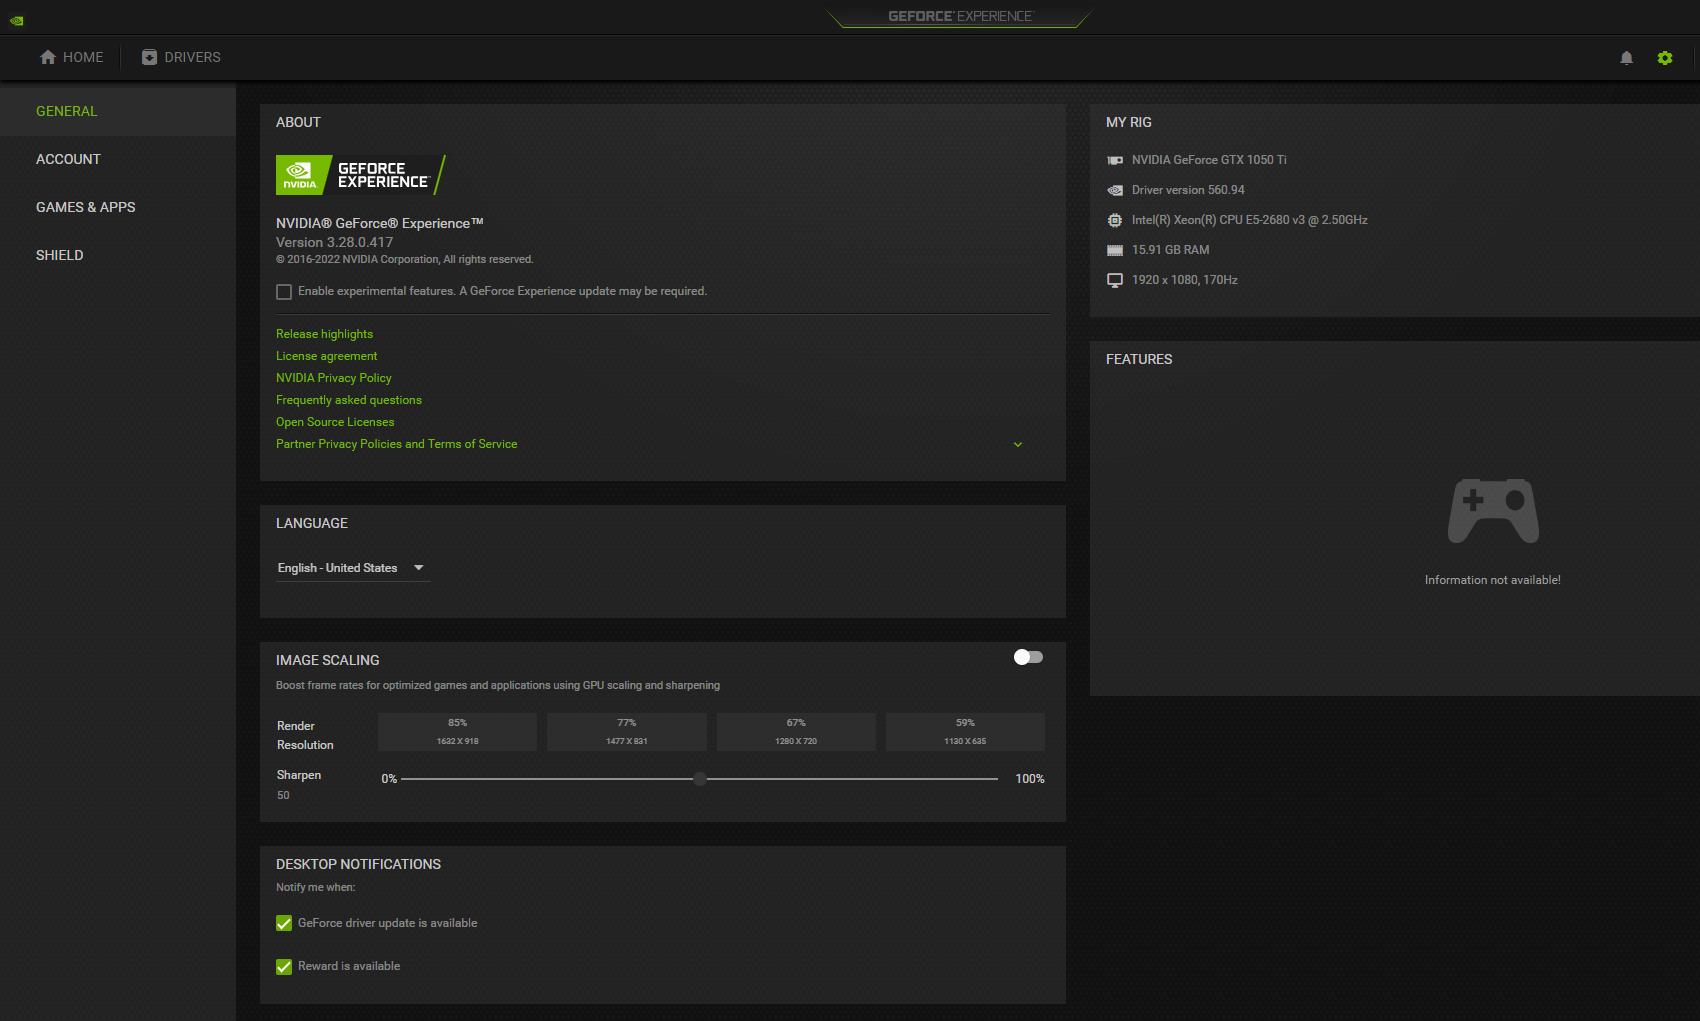Viewport: 1700px width, 1021px height.
Task: Click the 0% label at sharpen slider start
Action: [x=389, y=779]
